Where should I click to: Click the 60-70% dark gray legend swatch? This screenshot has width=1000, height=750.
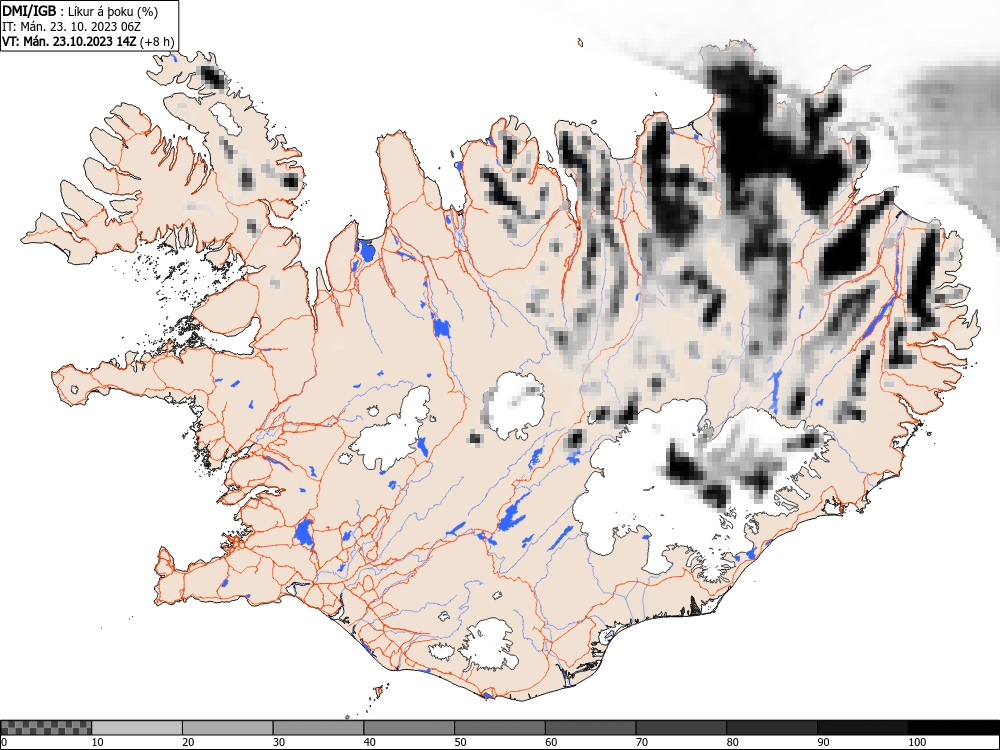point(591,728)
